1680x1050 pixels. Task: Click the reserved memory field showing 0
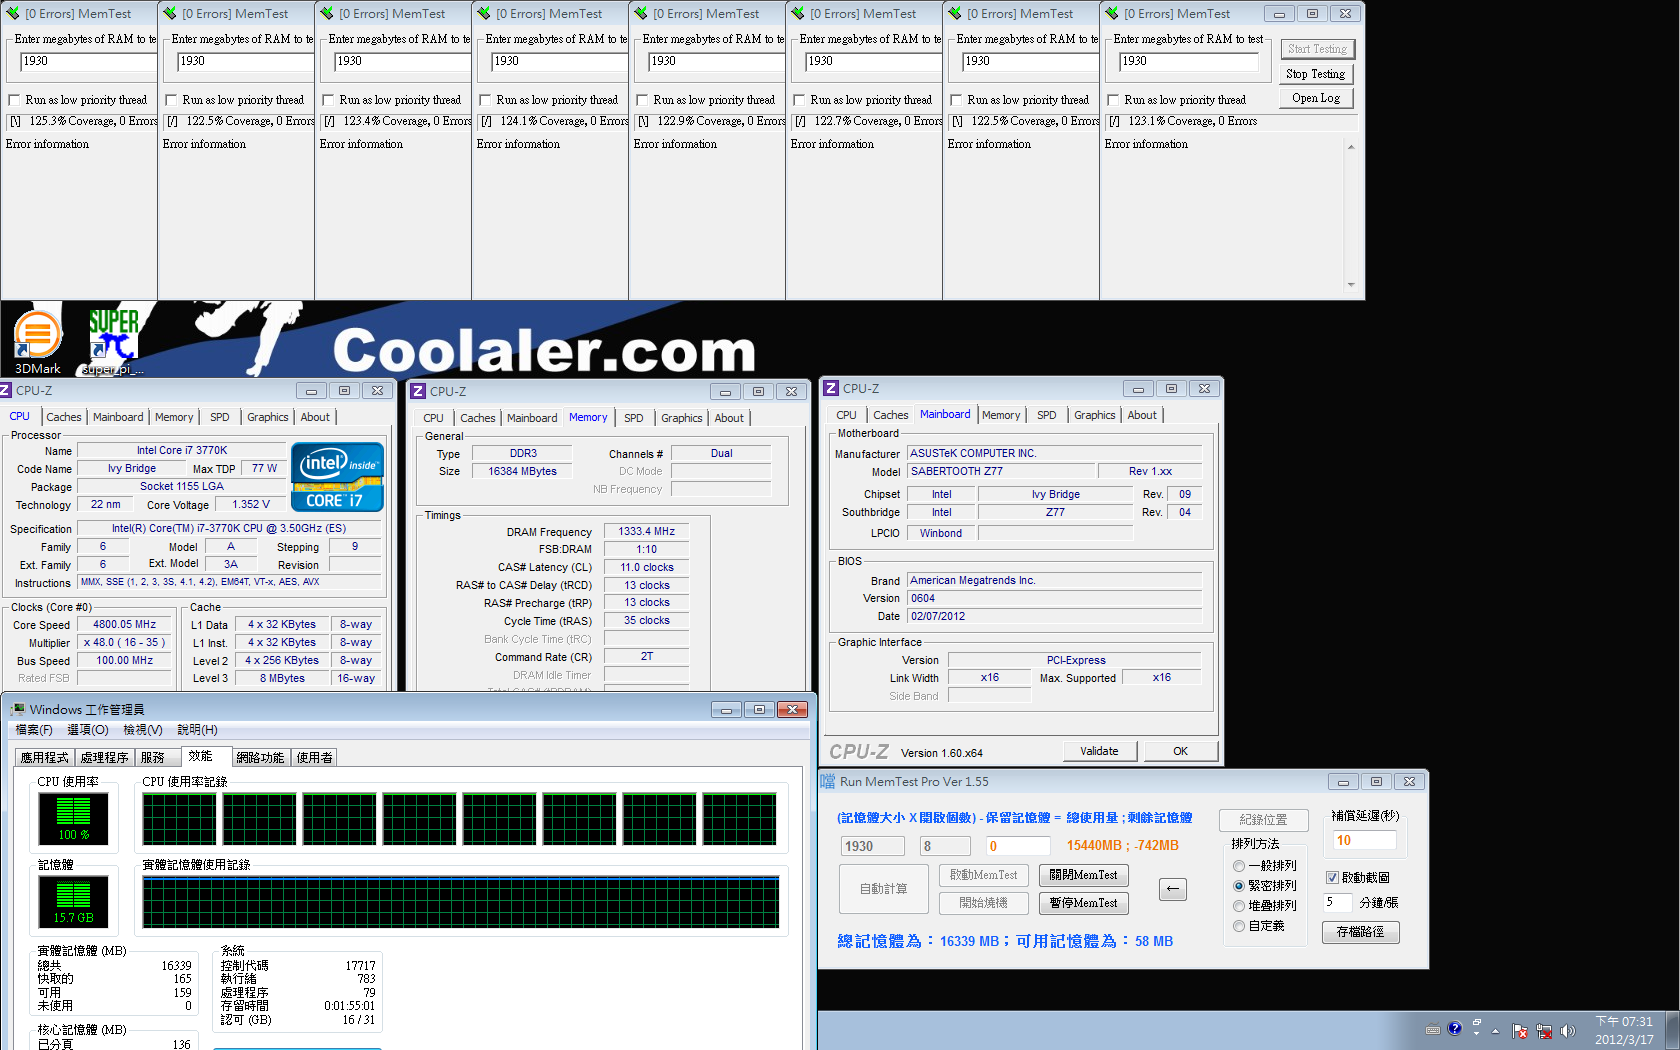1018,846
